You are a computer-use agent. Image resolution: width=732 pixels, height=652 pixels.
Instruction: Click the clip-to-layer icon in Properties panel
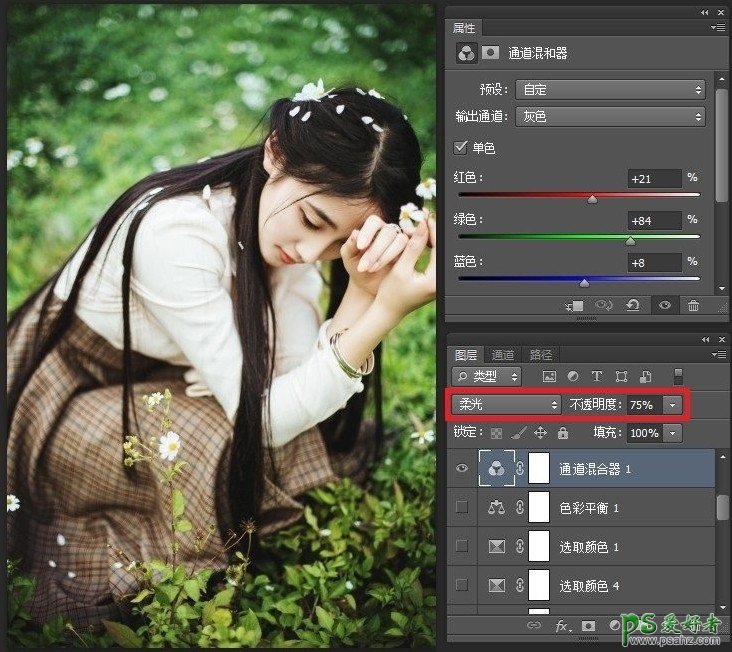point(575,306)
